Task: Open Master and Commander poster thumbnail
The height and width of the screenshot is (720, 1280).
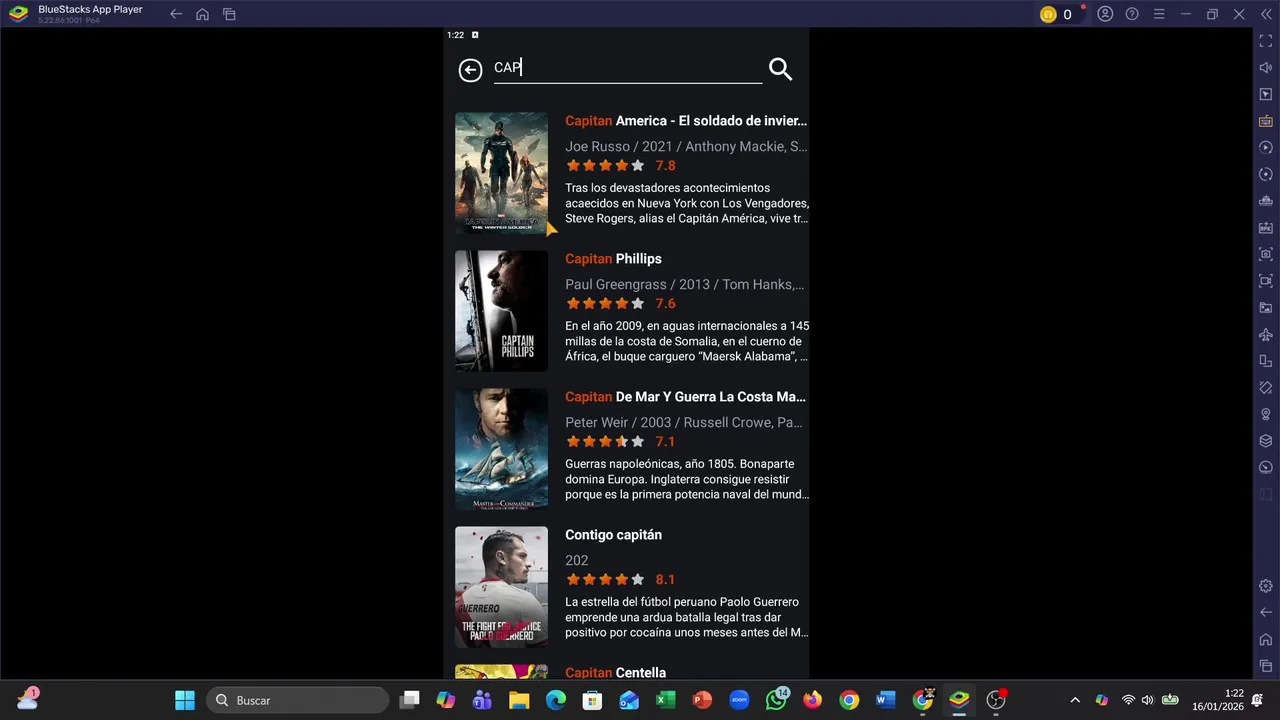Action: point(501,449)
